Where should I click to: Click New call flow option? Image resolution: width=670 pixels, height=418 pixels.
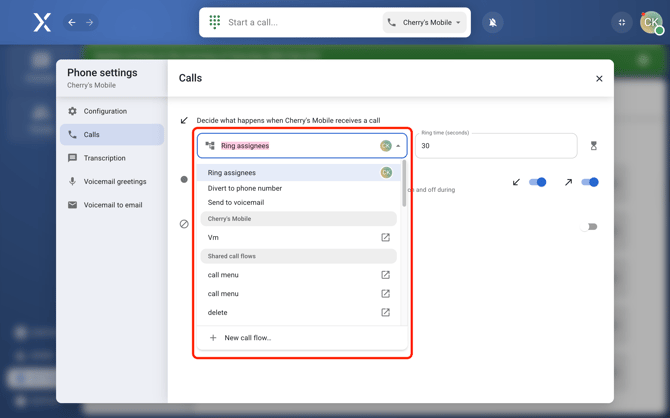pyautogui.click(x=247, y=338)
